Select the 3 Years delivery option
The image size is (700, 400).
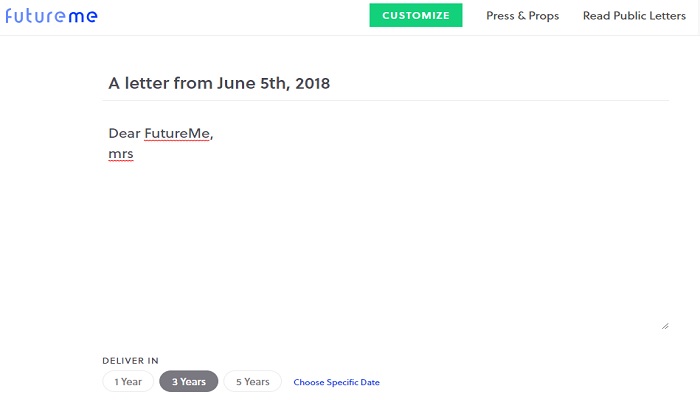pyautogui.click(x=189, y=381)
